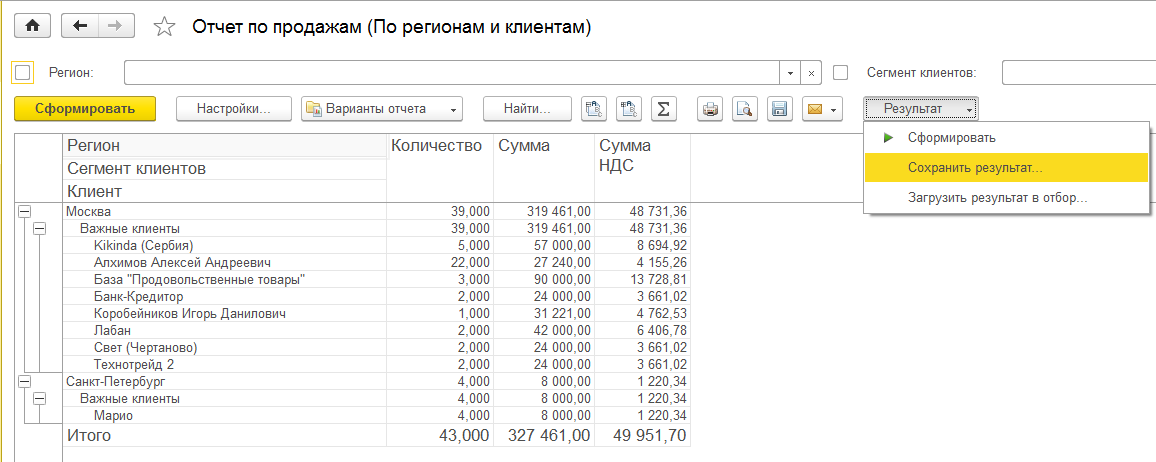Open print preview with the magnifier page icon
Viewport: 1156px width, 462px height.
pyautogui.click(x=745, y=109)
